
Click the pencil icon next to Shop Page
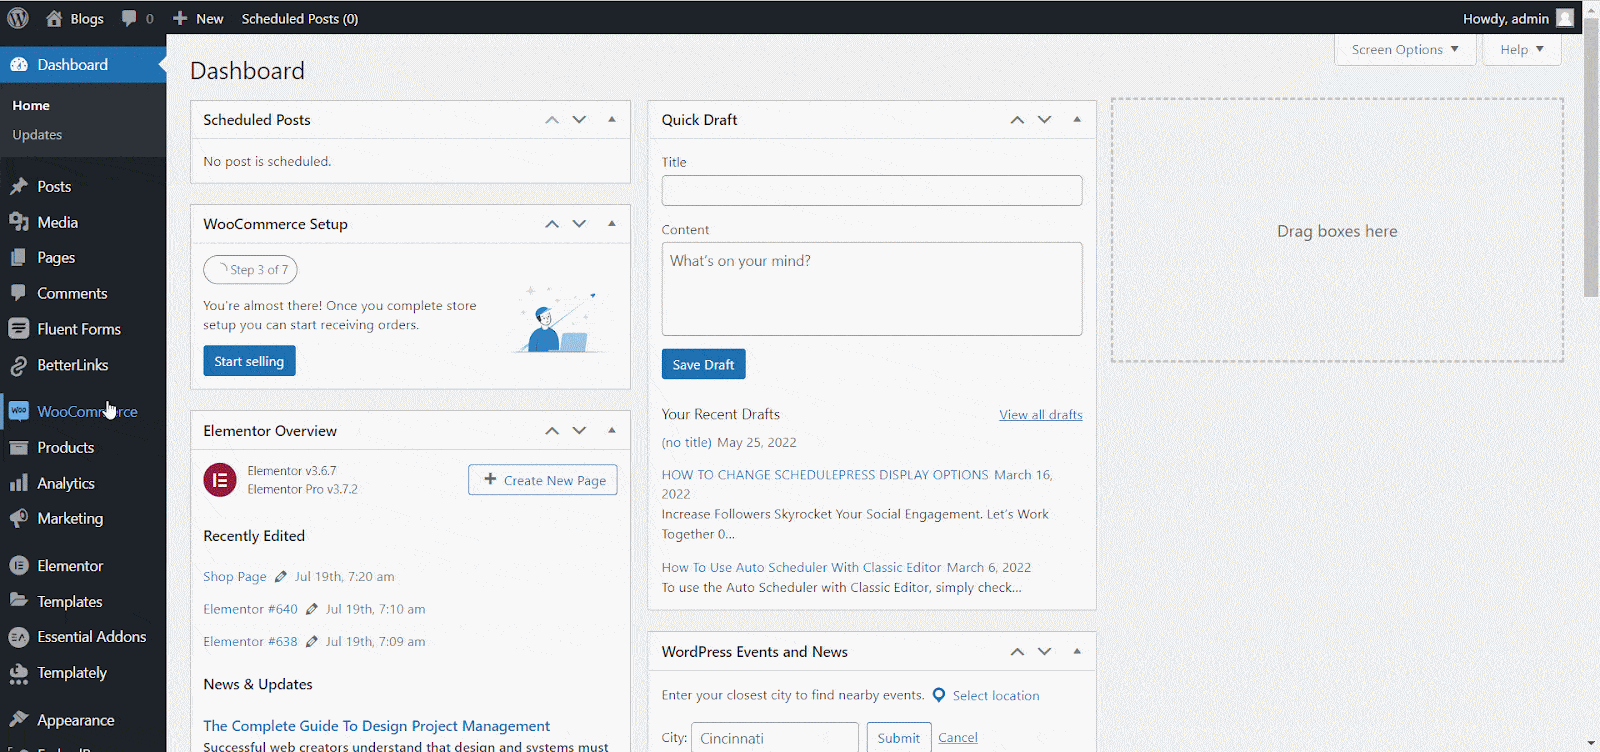pyautogui.click(x=281, y=577)
